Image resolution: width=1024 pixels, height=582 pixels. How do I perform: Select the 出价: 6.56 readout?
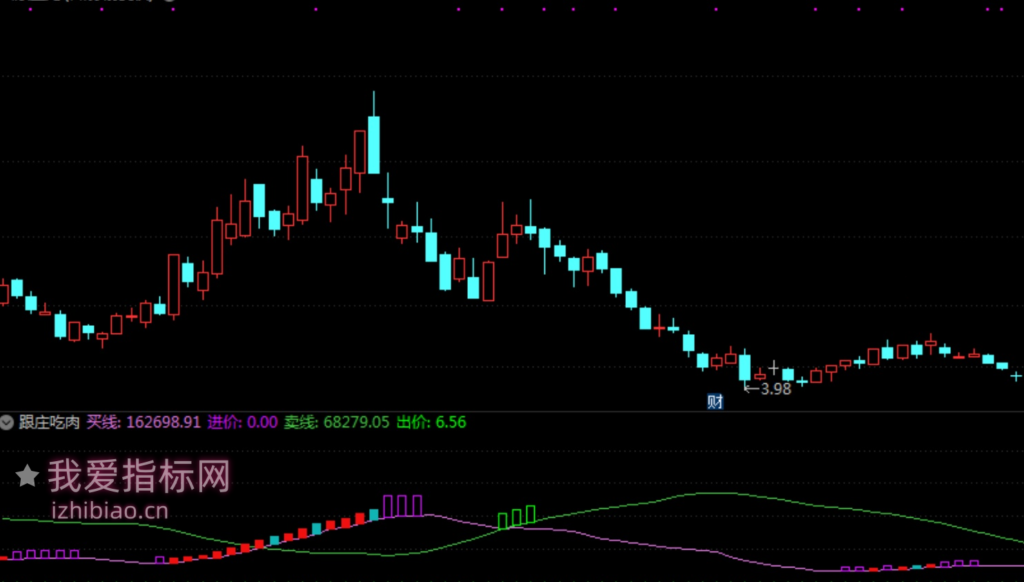(432, 423)
